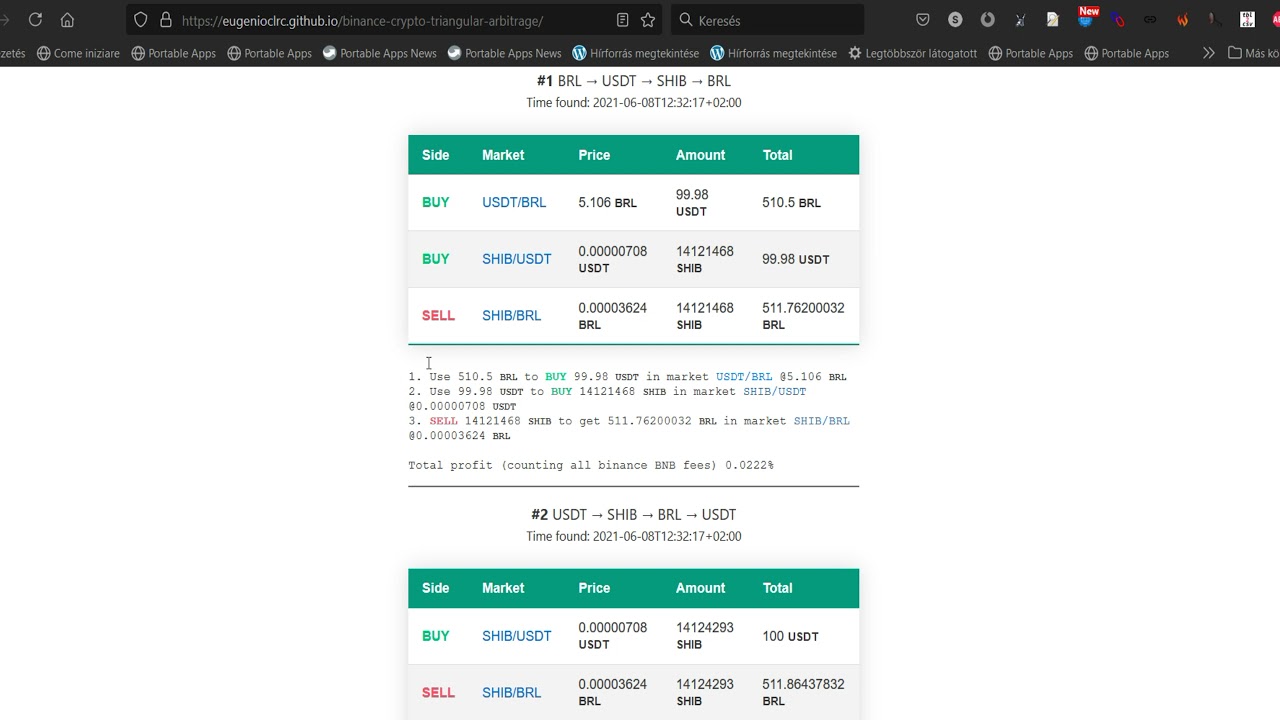
Task: Click Time found line under heading #1
Action: [x=633, y=103]
